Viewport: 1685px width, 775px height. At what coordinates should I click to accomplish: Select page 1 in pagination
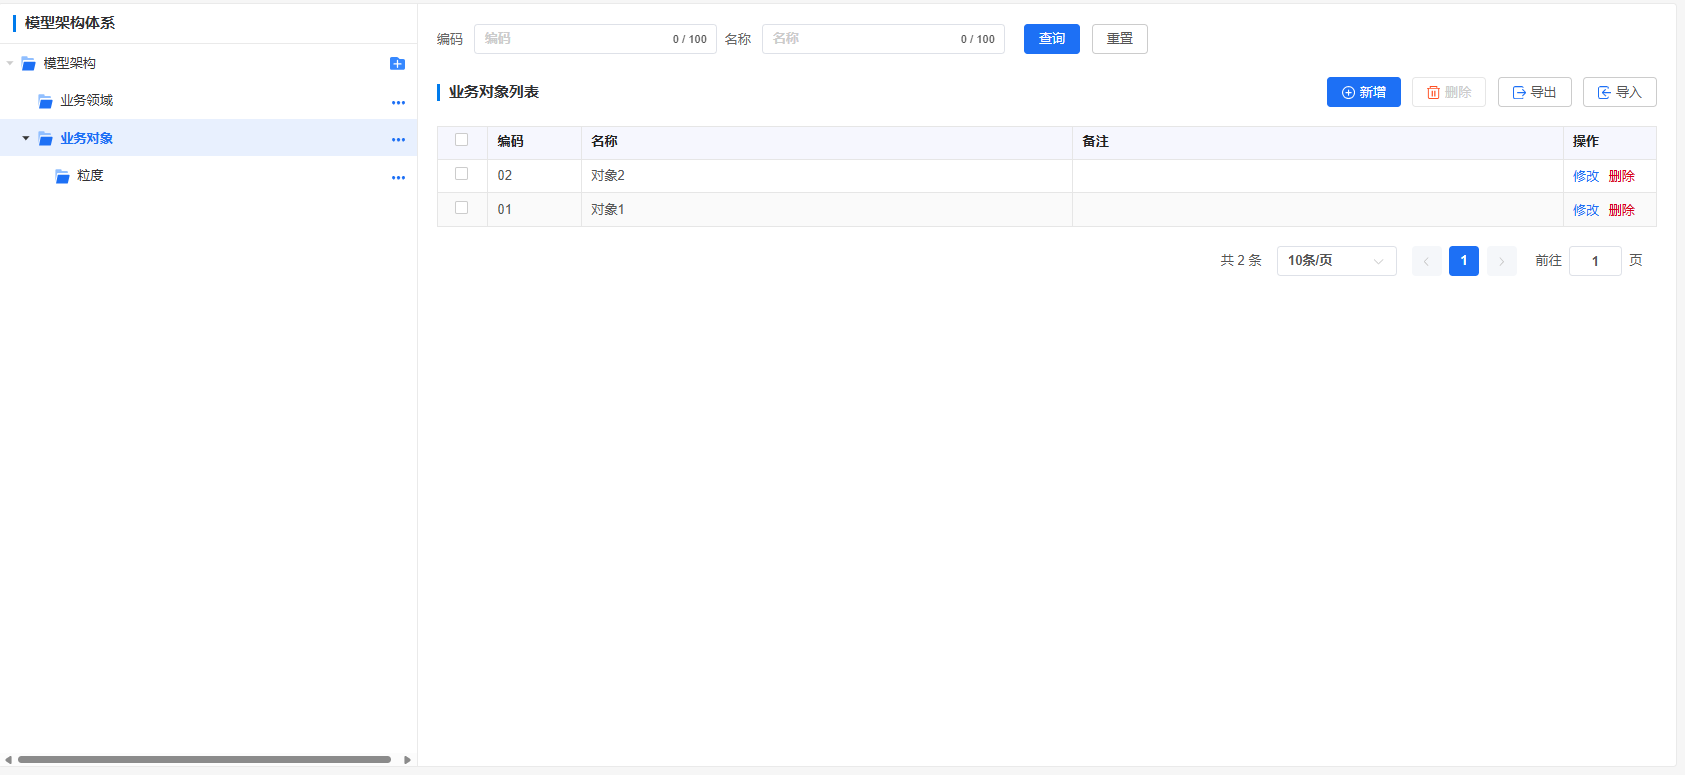point(1463,261)
